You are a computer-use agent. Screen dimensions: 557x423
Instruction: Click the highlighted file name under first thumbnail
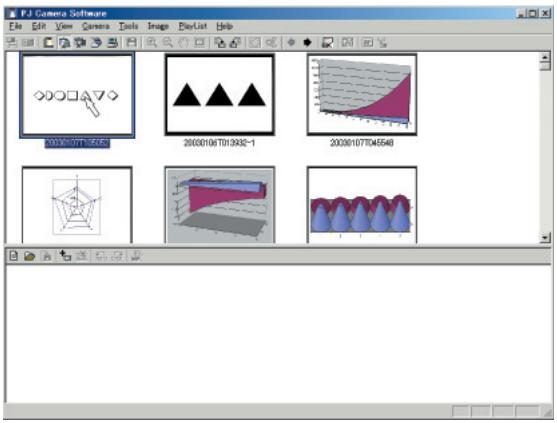[77, 143]
